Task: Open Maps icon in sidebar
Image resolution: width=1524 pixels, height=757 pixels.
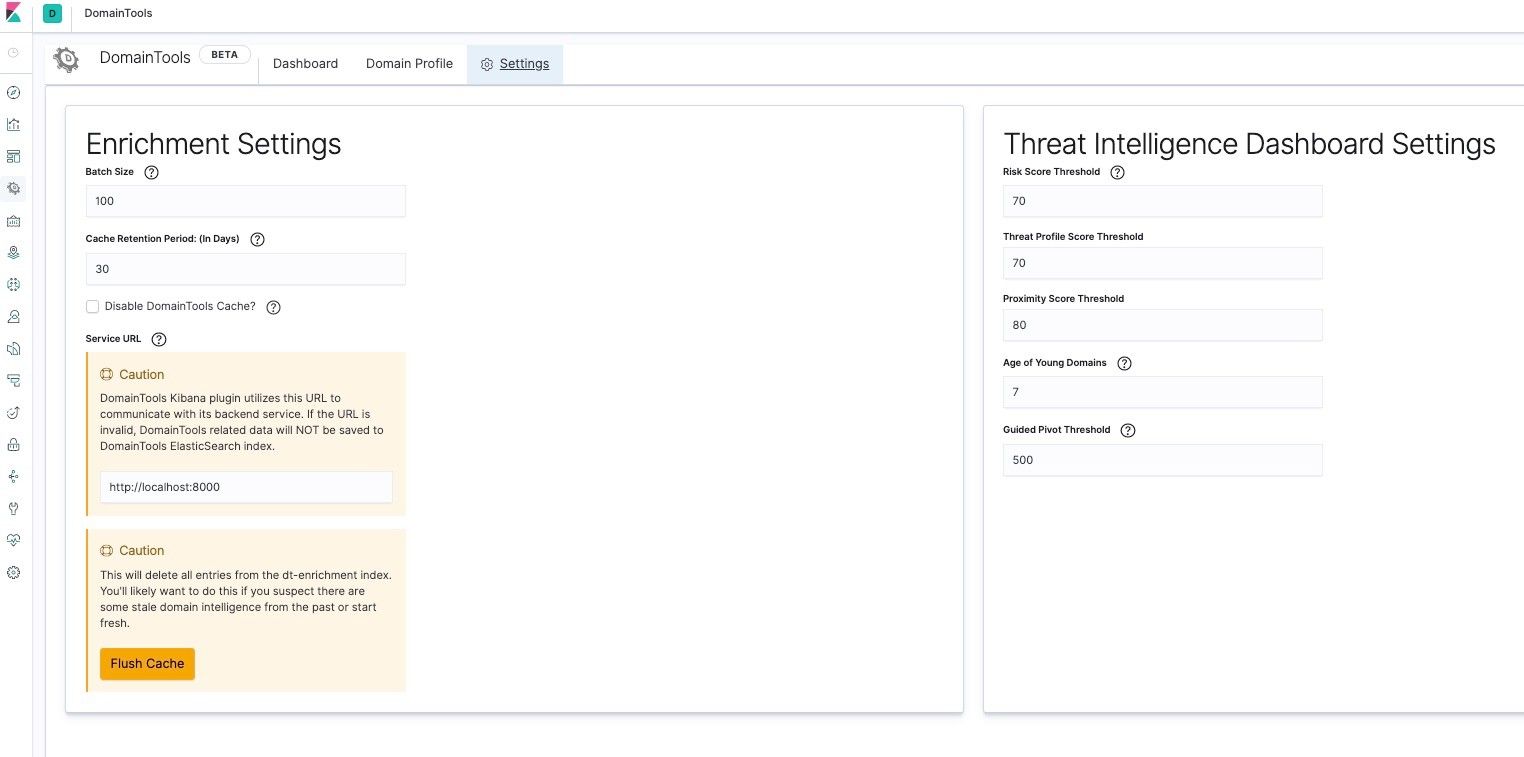Action: coord(13,252)
